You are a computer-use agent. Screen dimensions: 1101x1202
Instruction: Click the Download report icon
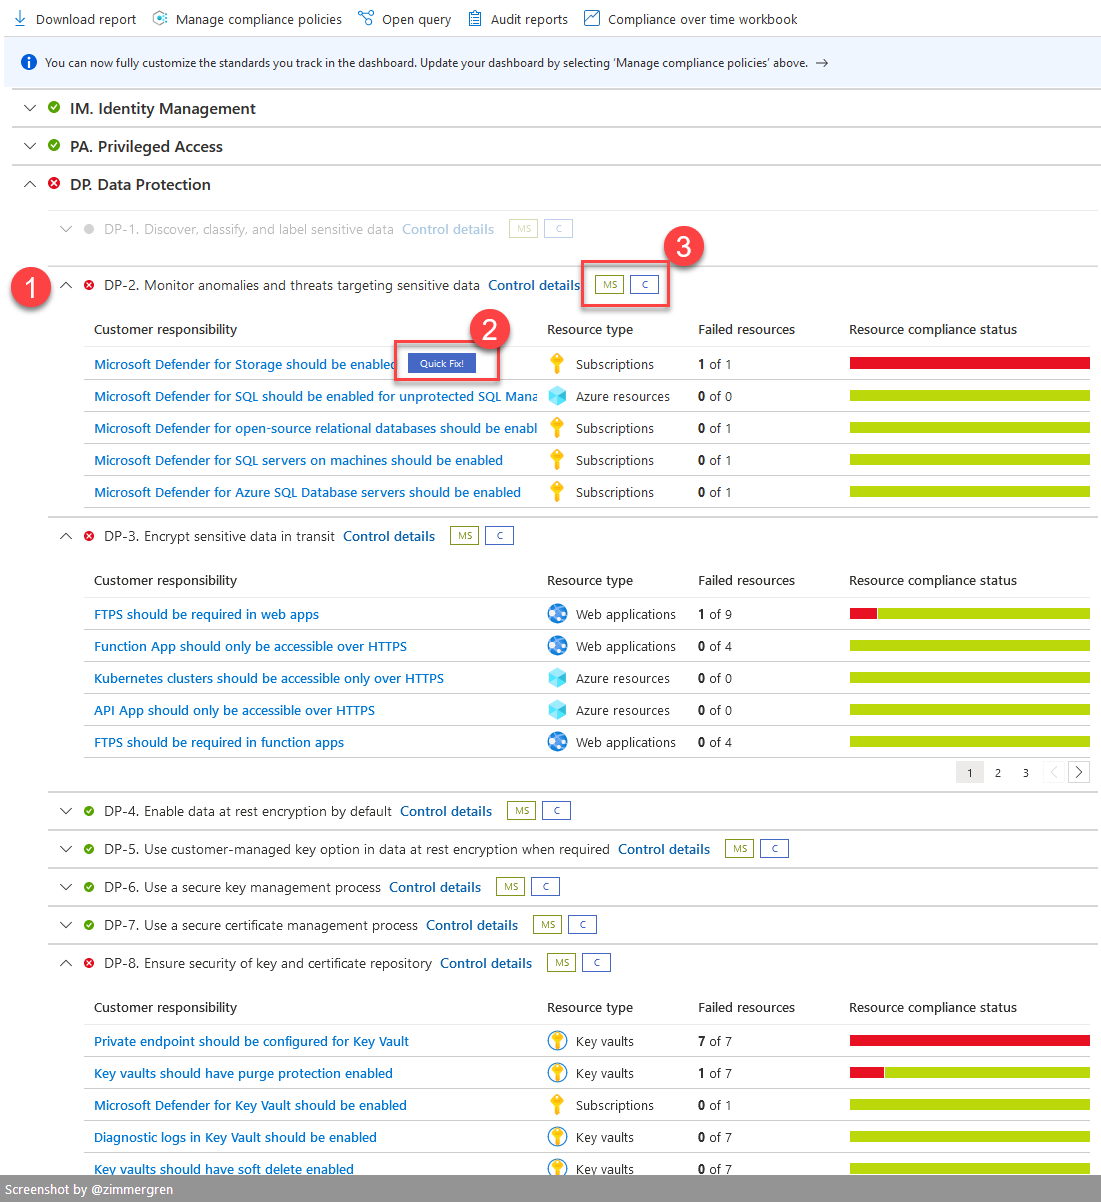pos(20,18)
